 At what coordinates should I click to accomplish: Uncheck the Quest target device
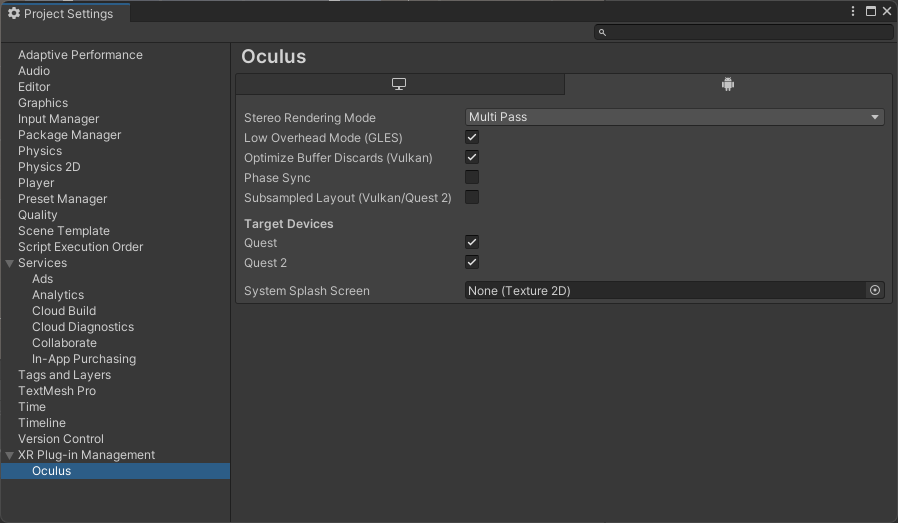[x=472, y=242]
